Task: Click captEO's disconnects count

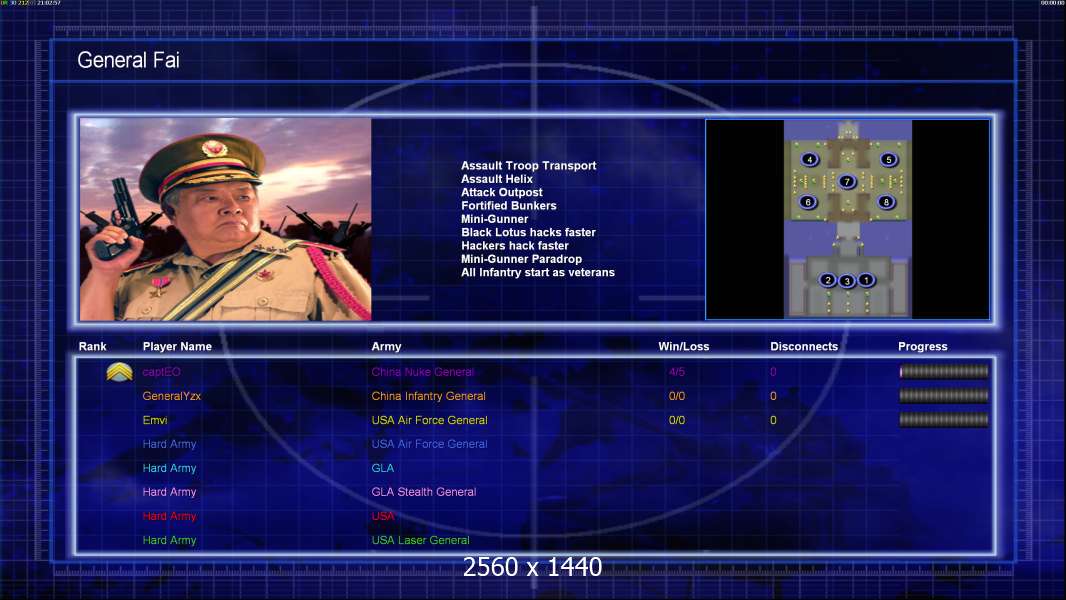Action: coord(773,372)
